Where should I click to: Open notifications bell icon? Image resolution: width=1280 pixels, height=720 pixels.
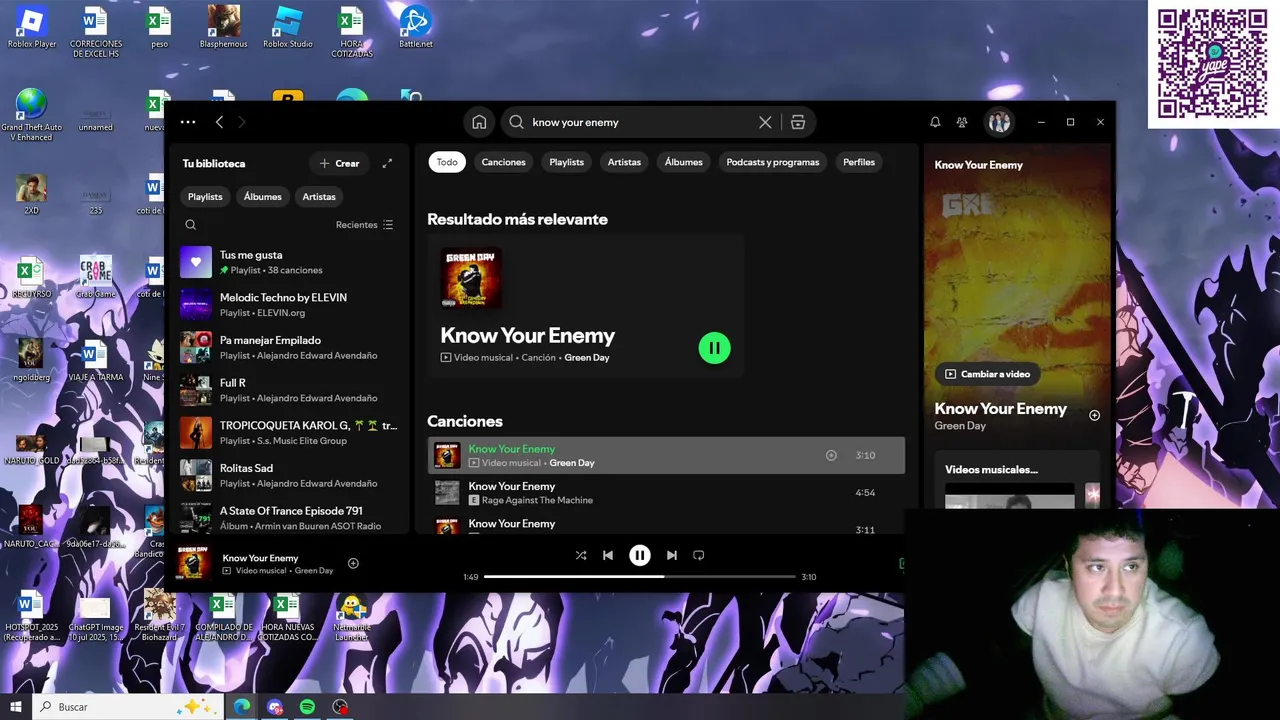coord(935,122)
